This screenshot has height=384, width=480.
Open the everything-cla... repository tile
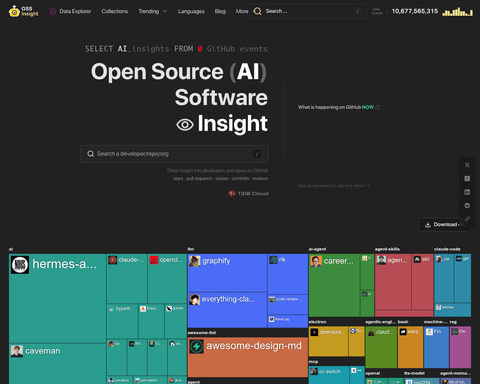[x=227, y=310]
